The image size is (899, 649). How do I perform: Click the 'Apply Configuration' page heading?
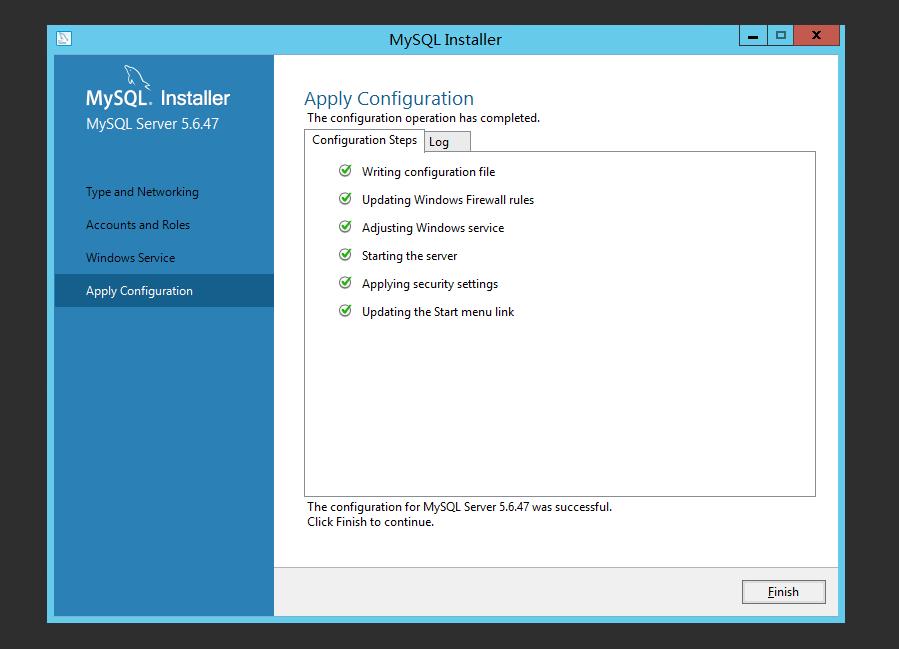pyautogui.click(x=389, y=99)
